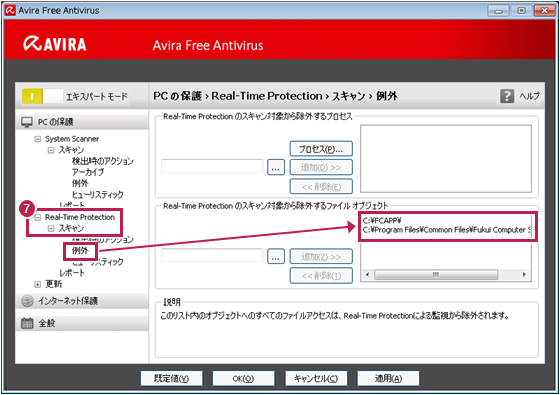Viewport: 560px width, 395px height.
Task: Click the << 削除(E) button
Action: (x=321, y=186)
